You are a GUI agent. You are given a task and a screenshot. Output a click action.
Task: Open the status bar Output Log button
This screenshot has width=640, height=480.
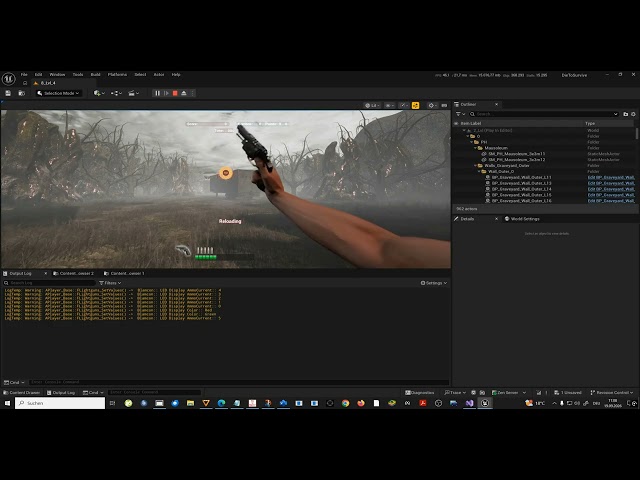point(61,393)
